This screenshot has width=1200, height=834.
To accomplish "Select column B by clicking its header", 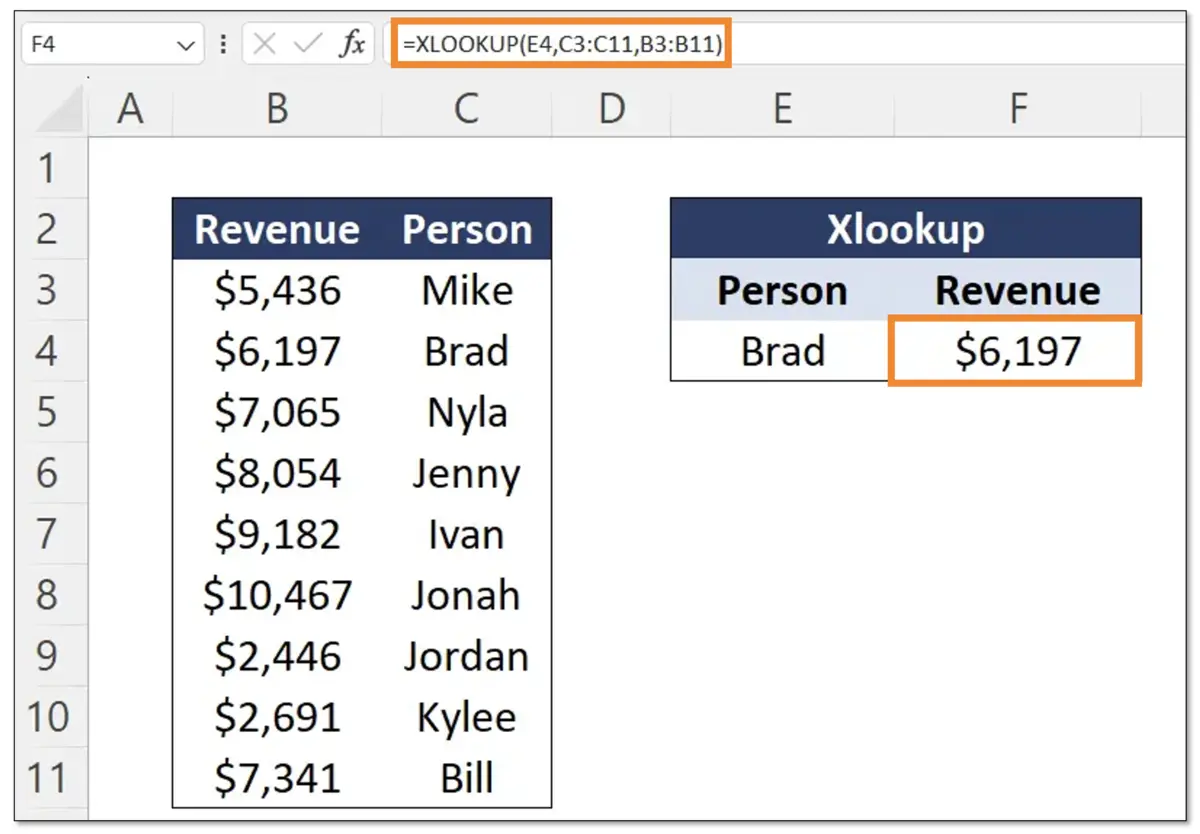I will (277, 108).
